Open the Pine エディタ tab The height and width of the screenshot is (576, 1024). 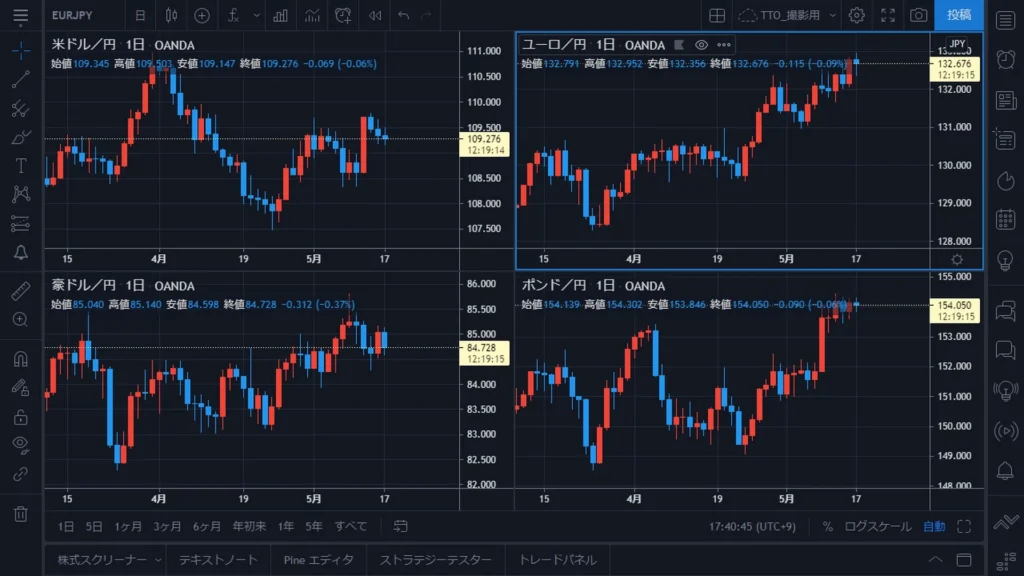click(x=318, y=560)
